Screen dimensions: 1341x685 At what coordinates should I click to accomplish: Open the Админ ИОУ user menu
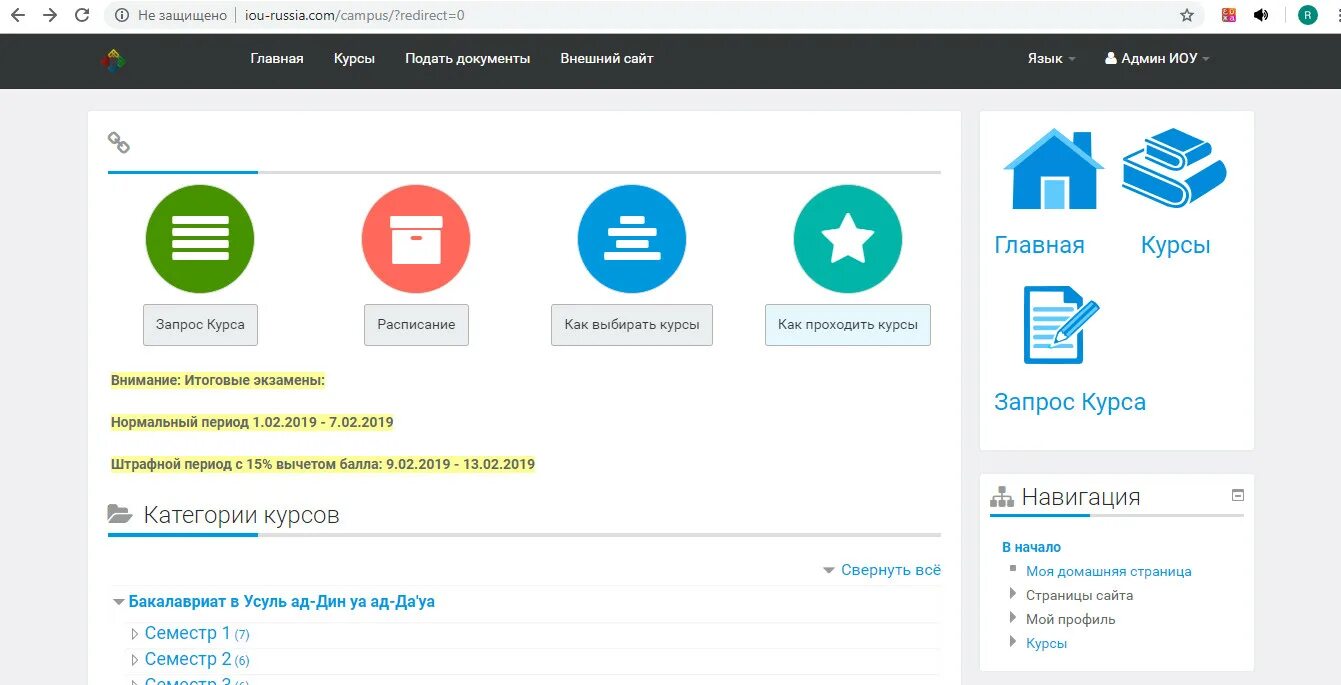(x=1158, y=59)
